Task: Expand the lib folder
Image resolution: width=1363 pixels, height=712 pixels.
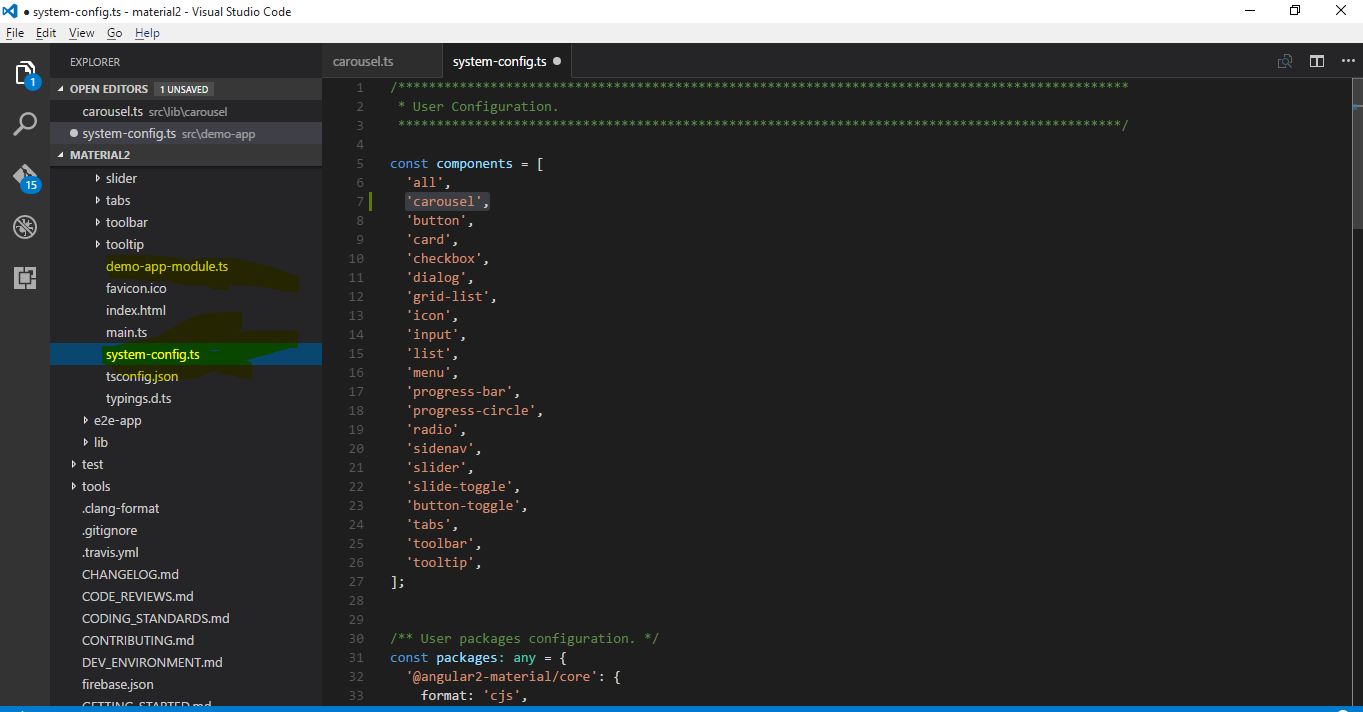Action: [x=100, y=442]
